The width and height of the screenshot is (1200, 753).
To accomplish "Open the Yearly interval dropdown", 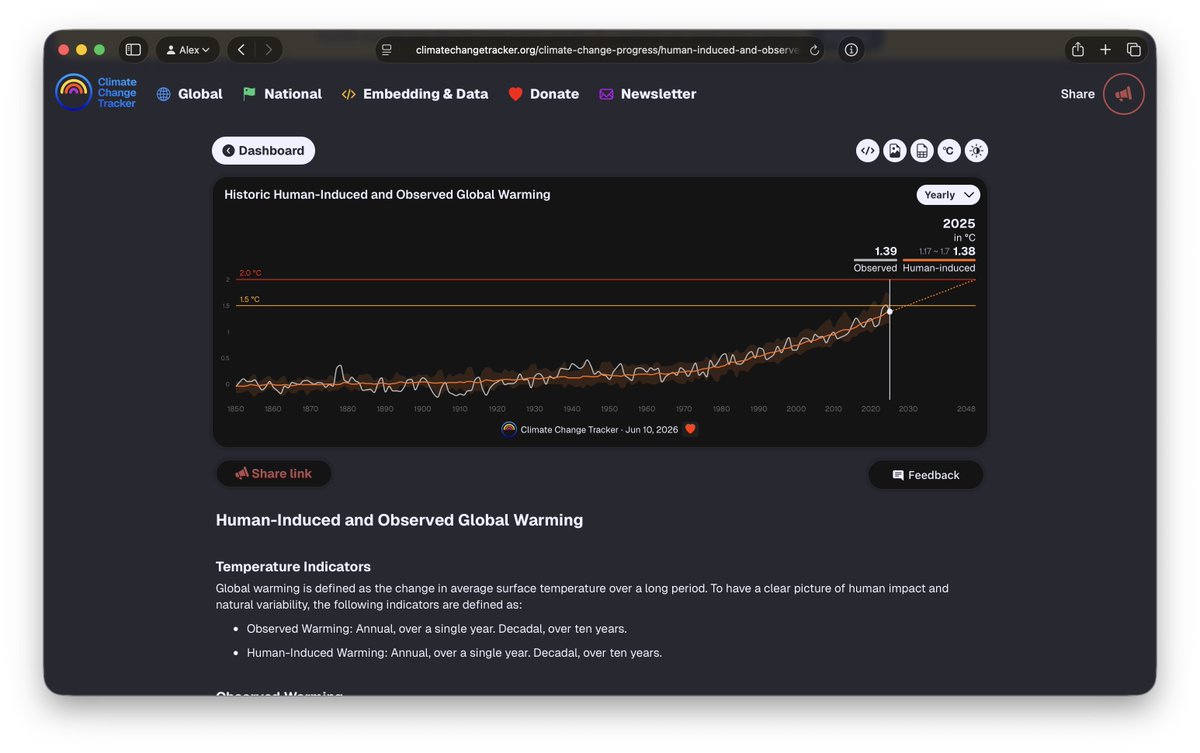I will pyautogui.click(x=948, y=195).
